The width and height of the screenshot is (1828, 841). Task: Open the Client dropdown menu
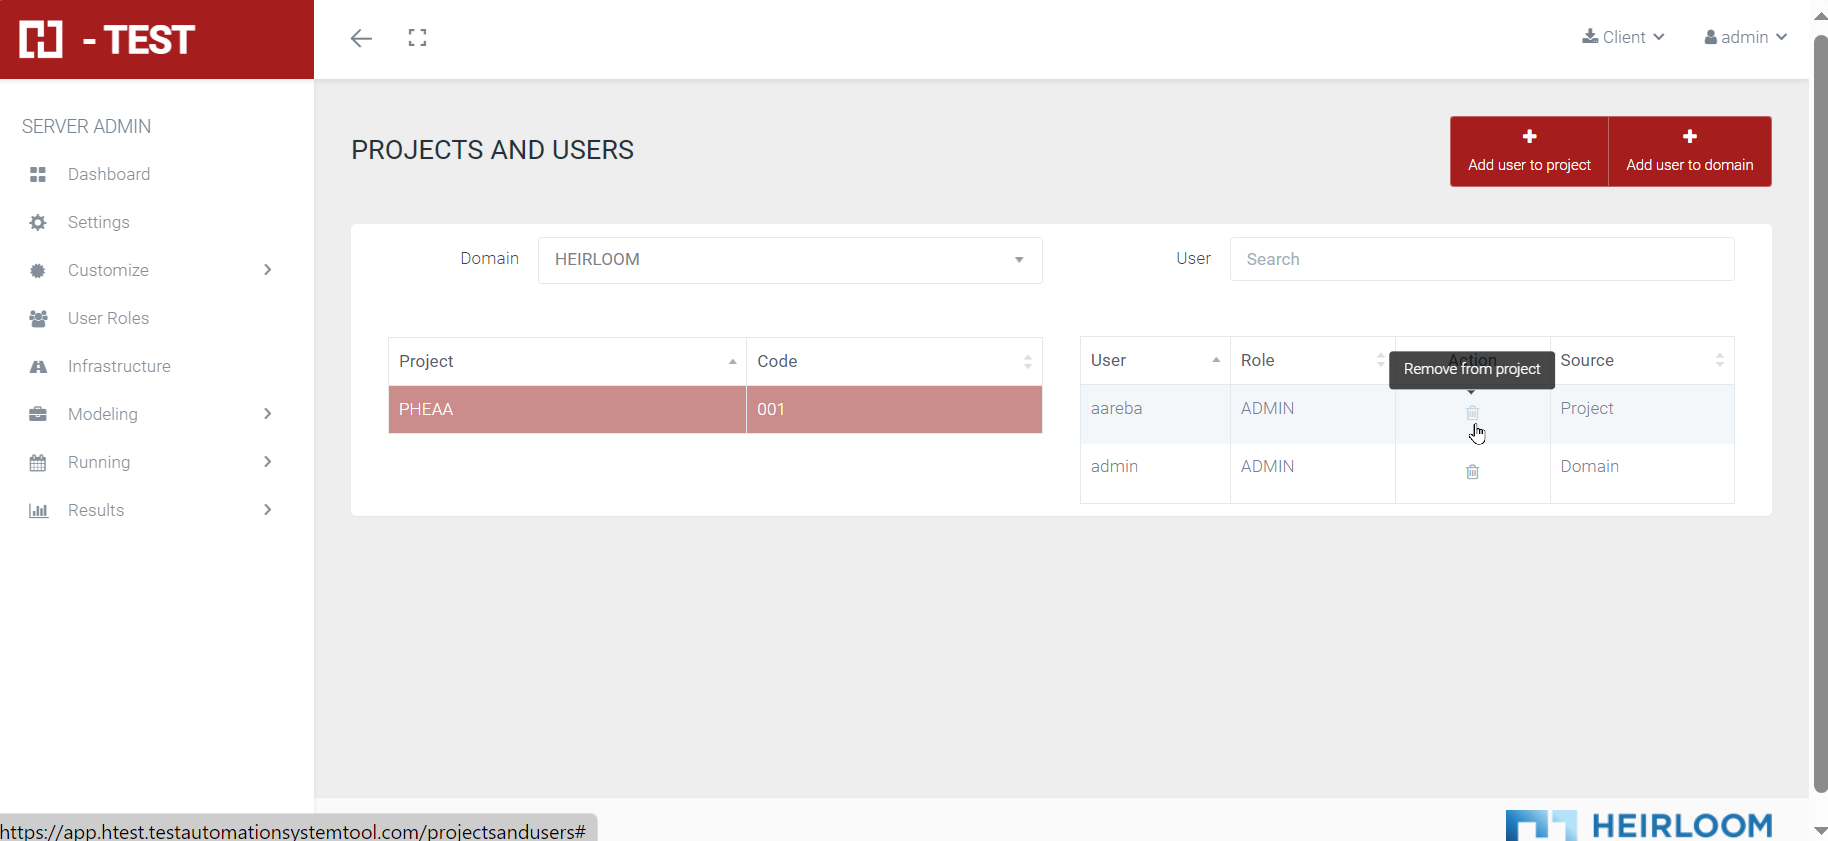click(x=1623, y=37)
